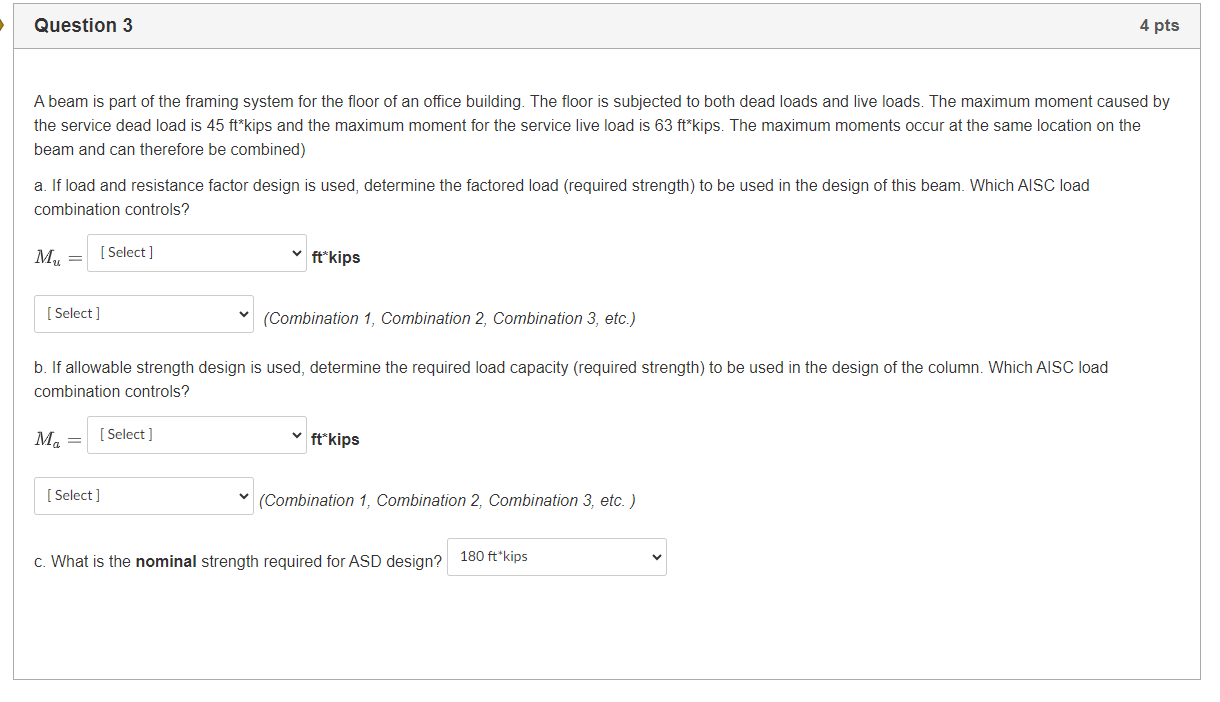Click the part b question text
Viewport: 1220px width, 702px height.
(400, 367)
